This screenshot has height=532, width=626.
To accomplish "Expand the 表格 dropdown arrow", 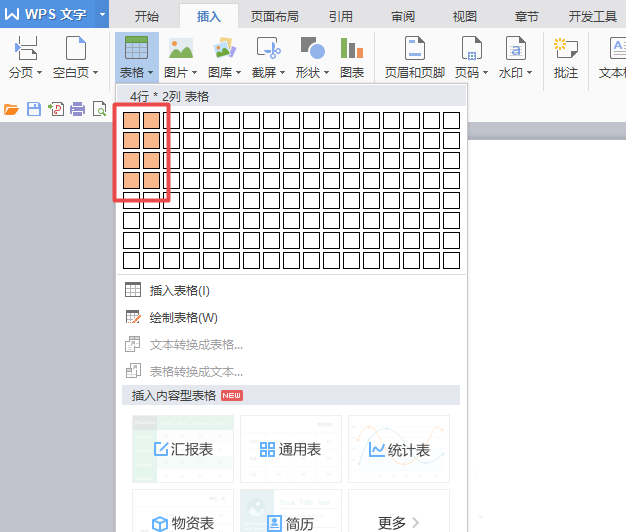I will pyautogui.click(x=151, y=73).
